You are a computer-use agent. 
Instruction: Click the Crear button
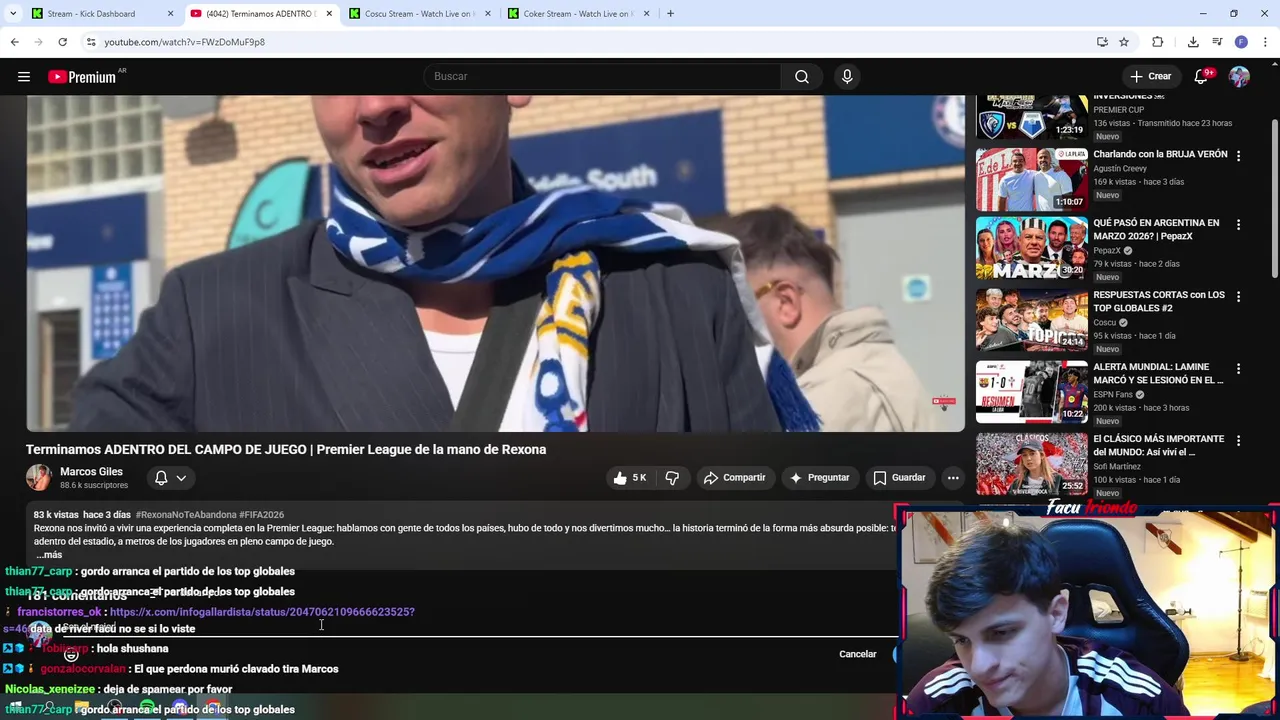click(1150, 76)
